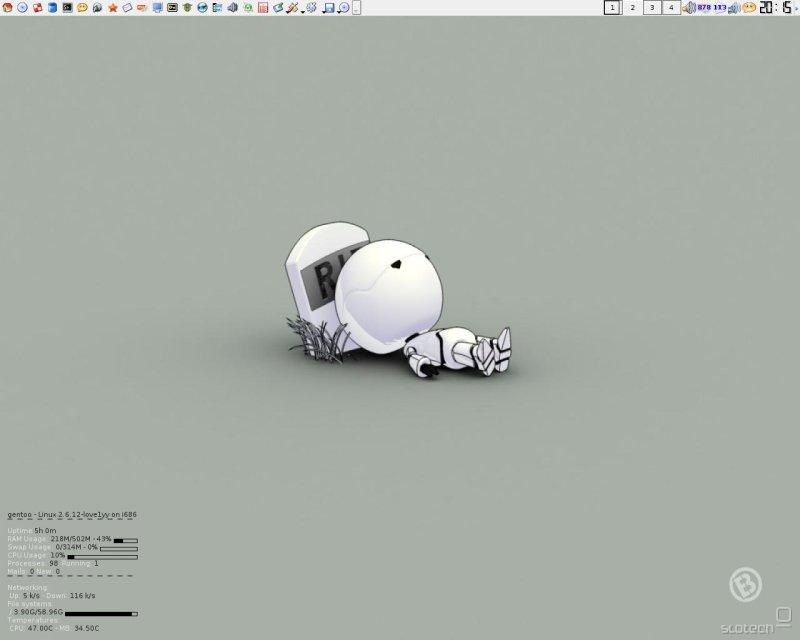The width and height of the screenshot is (800, 640).
Task: Click the Processes count "98"
Action: (x=54, y=563)
